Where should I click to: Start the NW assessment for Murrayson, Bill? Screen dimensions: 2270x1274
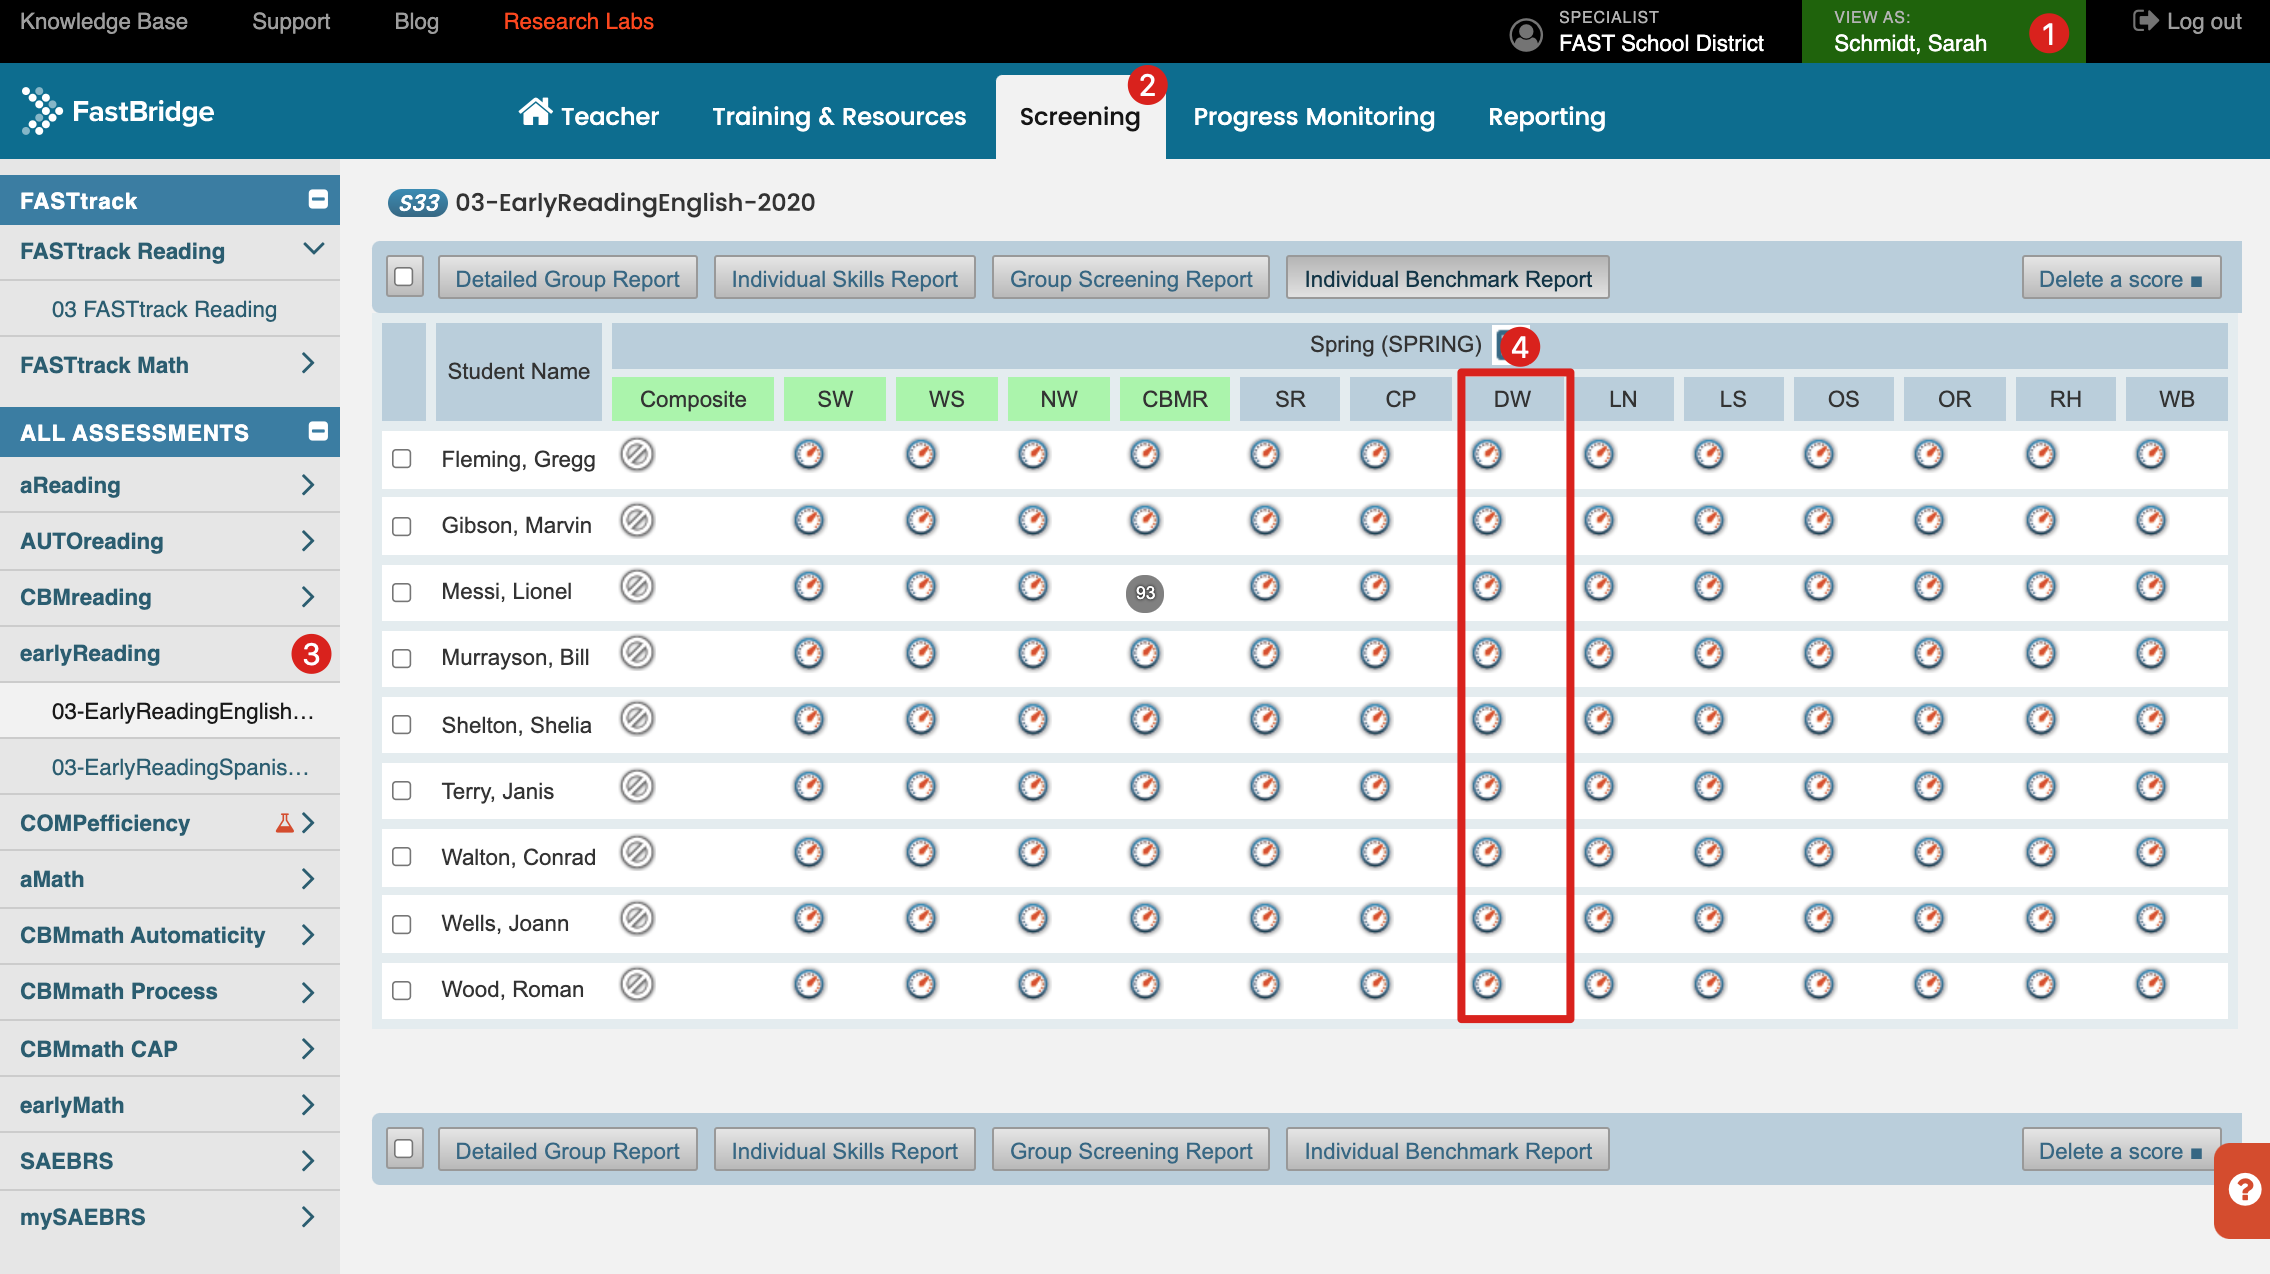tap(1033, 653)
